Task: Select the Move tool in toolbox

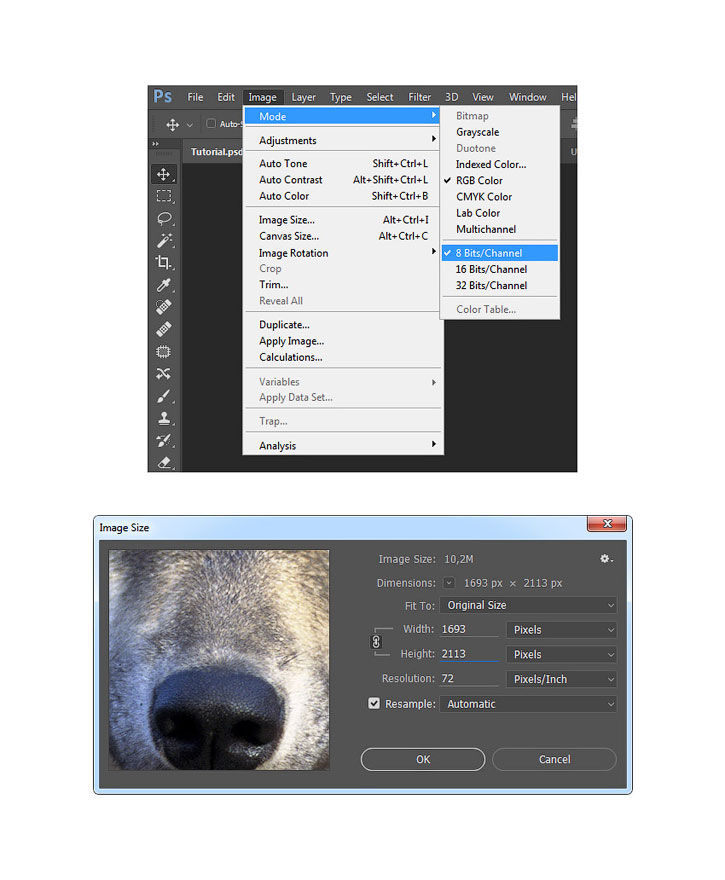Action: pos(163,174)
